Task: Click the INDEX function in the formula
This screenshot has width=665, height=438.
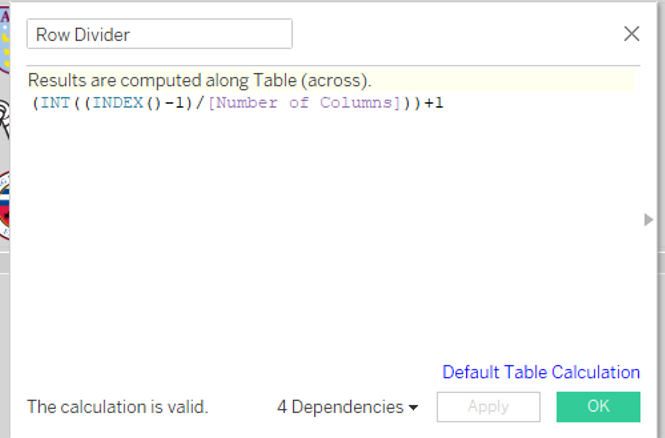Action: [x=118, y=103]
